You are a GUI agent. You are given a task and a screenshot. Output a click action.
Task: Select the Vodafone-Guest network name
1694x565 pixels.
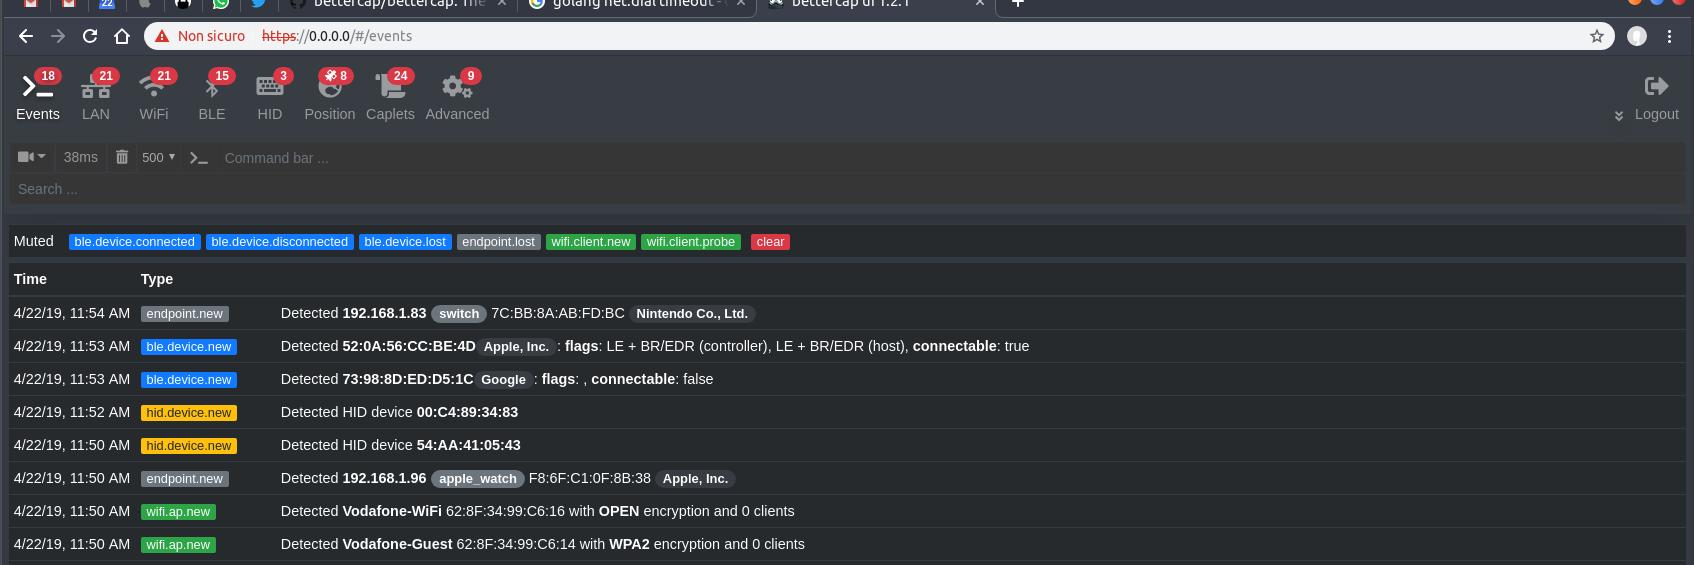pyautogui.click(x=397, y=544)
